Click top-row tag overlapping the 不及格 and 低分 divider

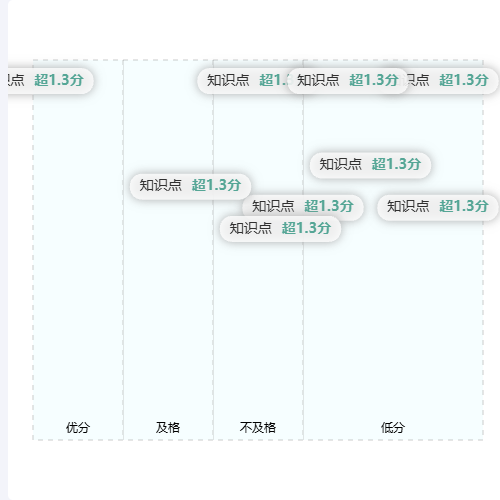coord(348,81)
